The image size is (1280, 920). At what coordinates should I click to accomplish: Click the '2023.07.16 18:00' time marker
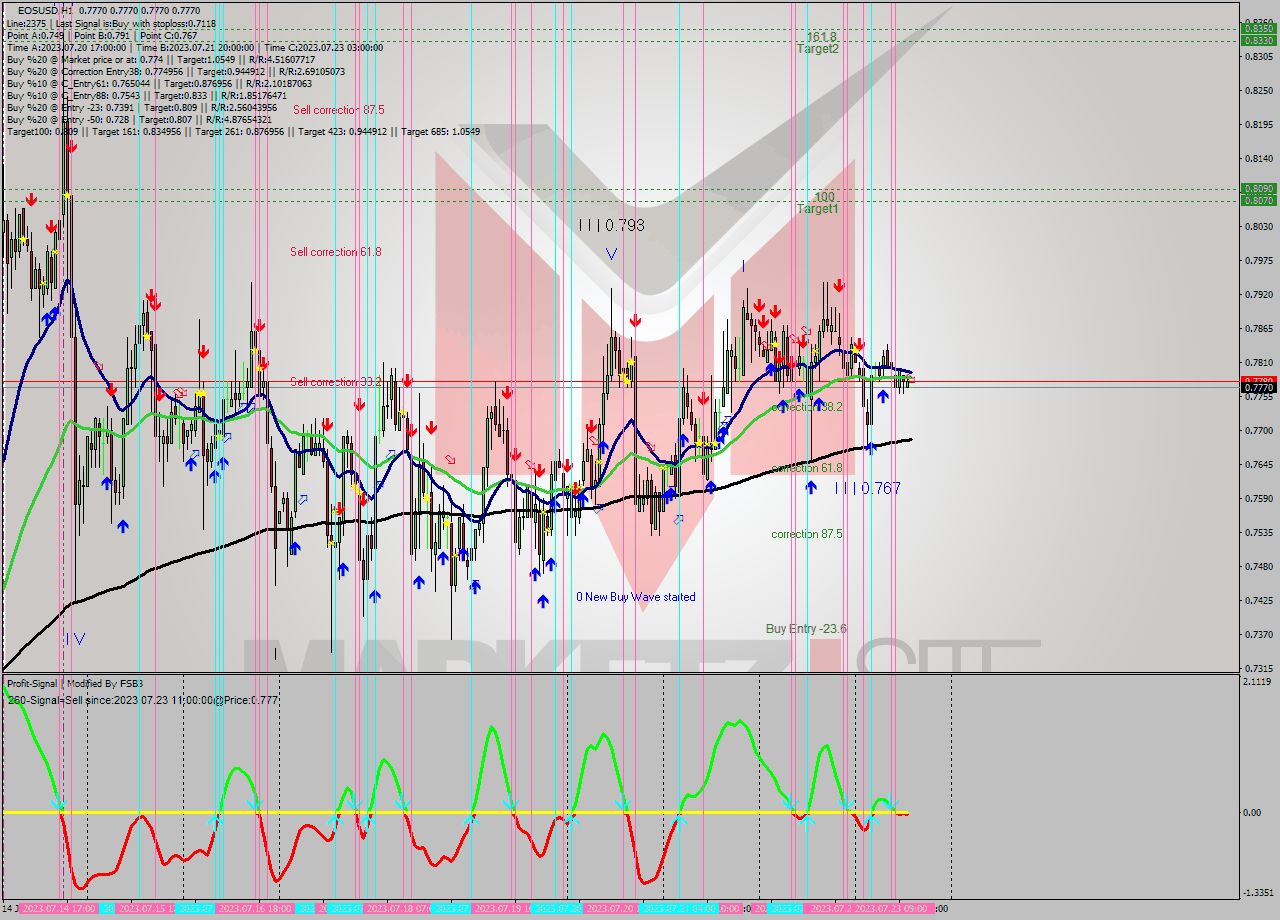coord(256,908)
